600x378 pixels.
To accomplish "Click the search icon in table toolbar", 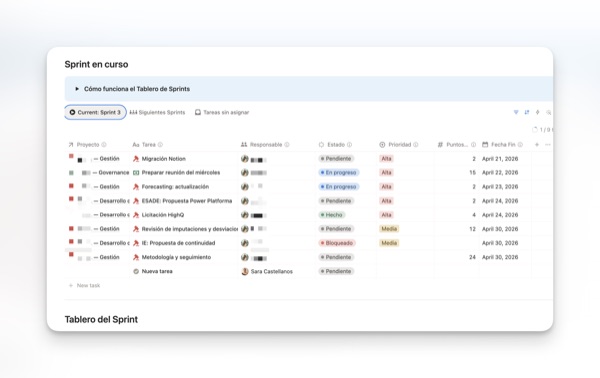I will 548,112.
